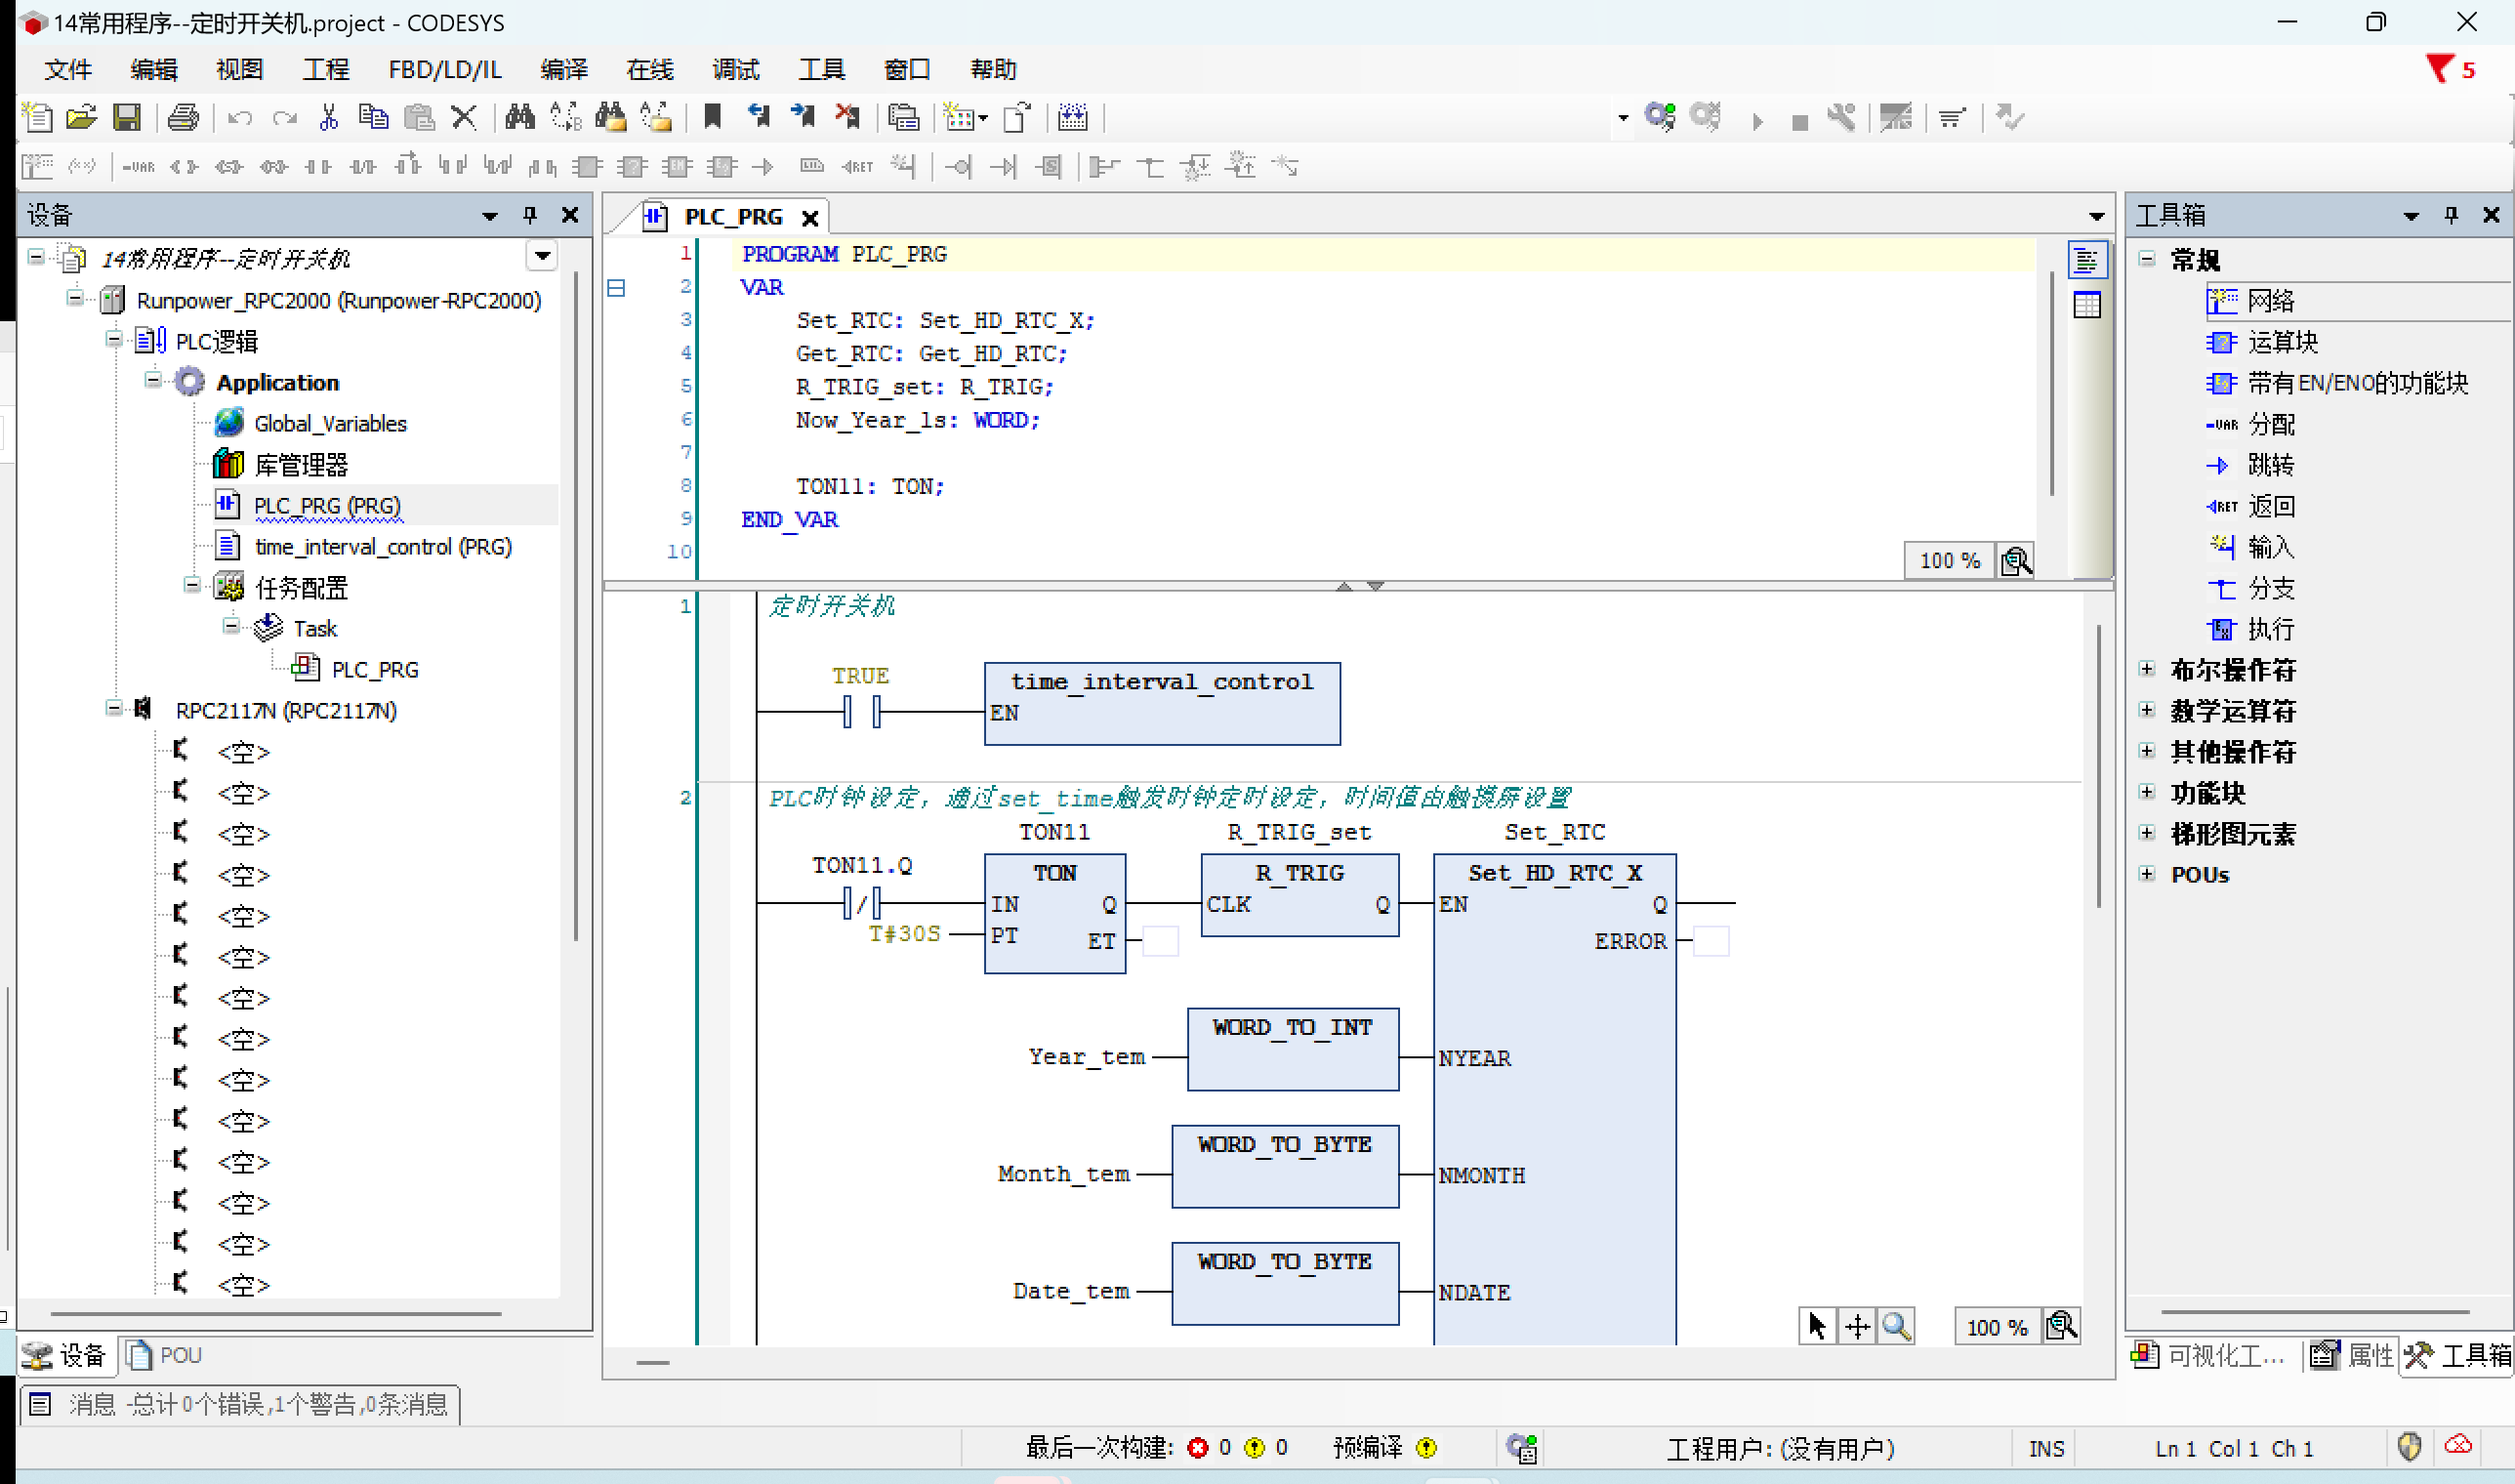Image resolution: width=2515 pixels, height=1484 pixels.
Task: Collapse the project root tree node
Action: 36,257
